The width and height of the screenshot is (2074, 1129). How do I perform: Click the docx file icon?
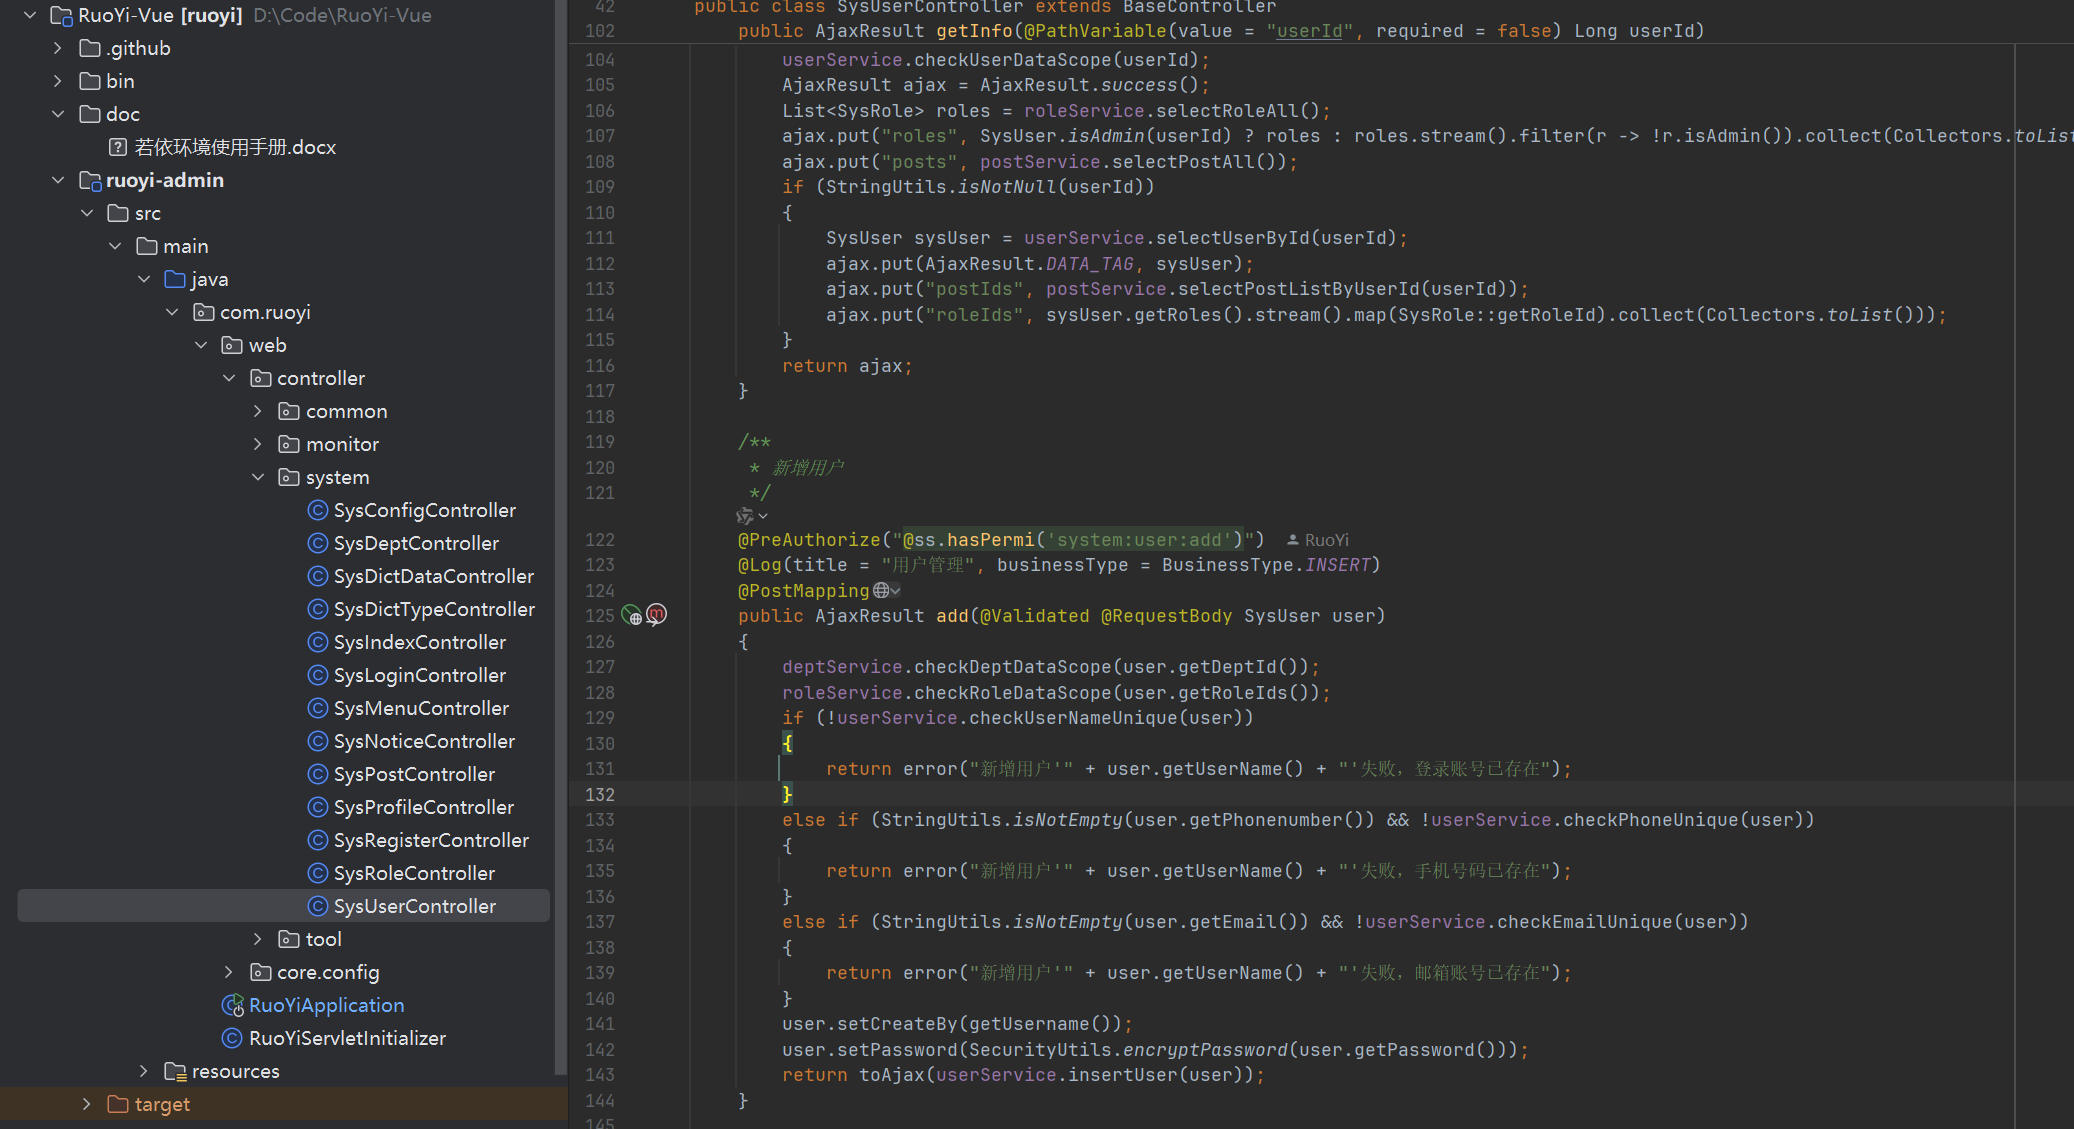click(118, 147)
